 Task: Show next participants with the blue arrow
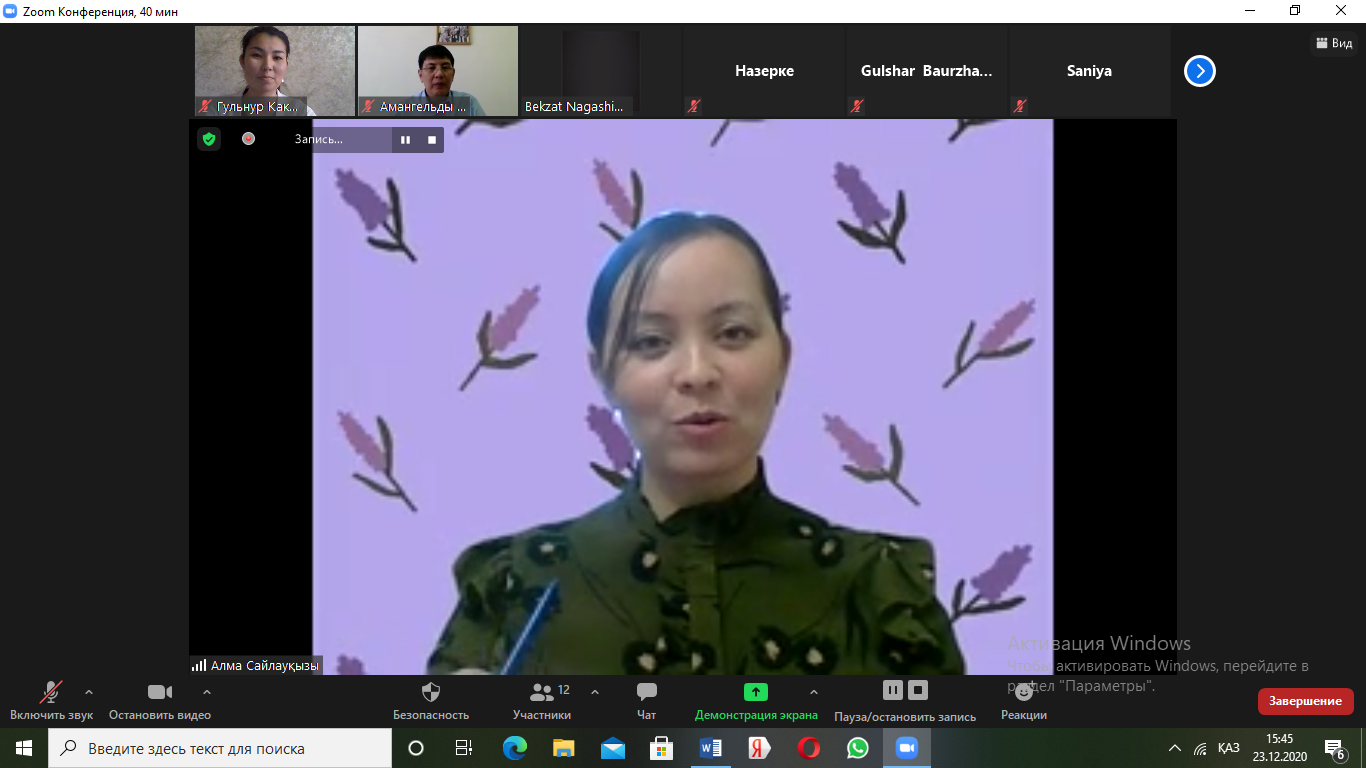coord(1200,71)
